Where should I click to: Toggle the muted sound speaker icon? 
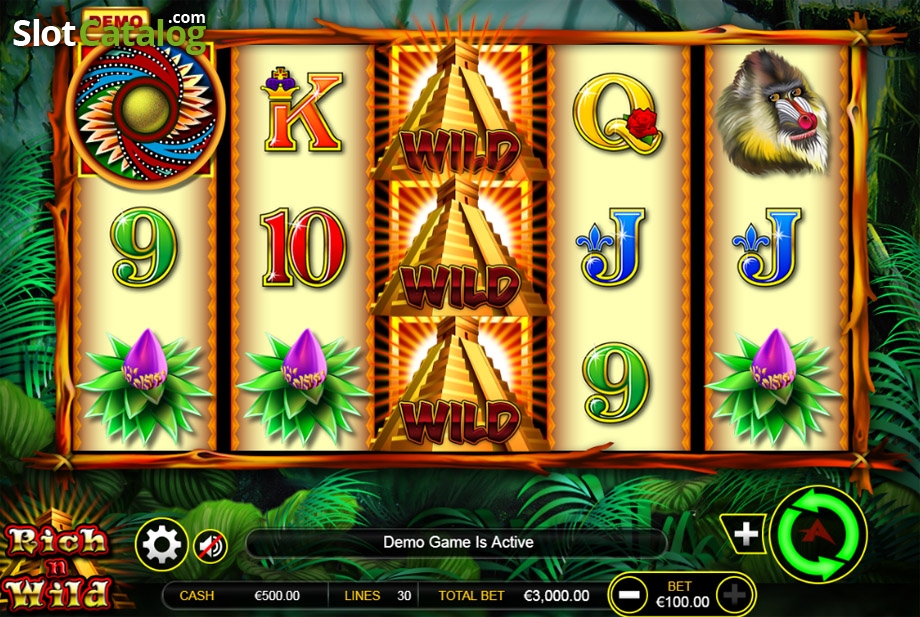[x=211, y=547]
